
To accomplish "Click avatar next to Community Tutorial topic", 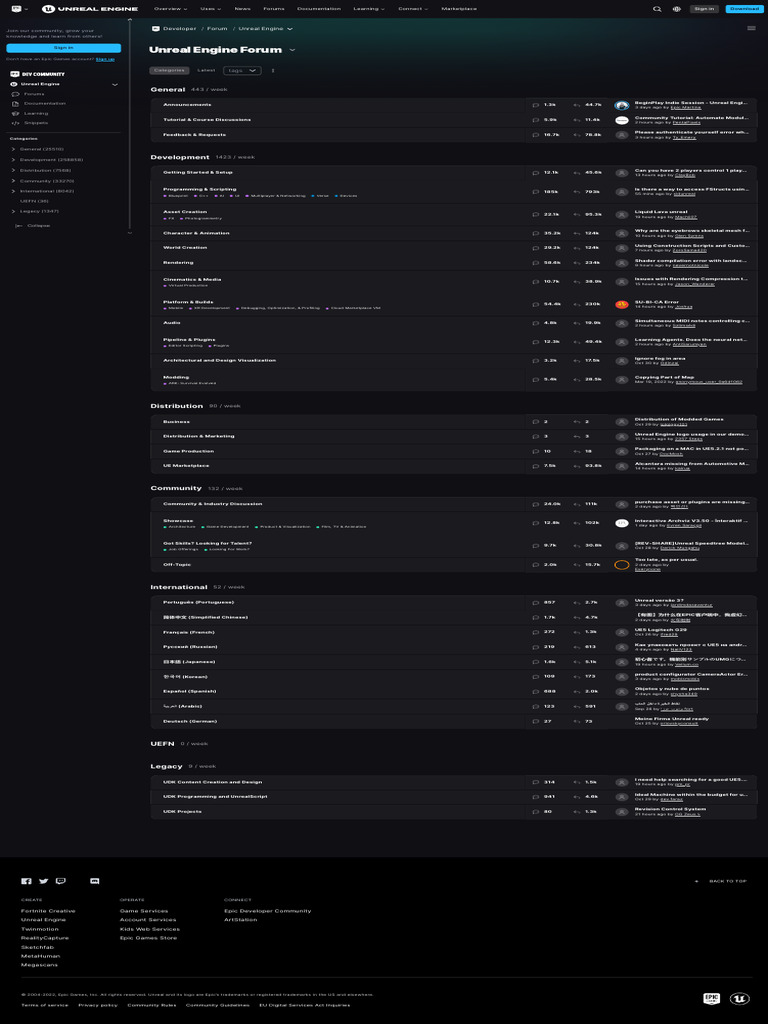I will click(x=622, y=120).
